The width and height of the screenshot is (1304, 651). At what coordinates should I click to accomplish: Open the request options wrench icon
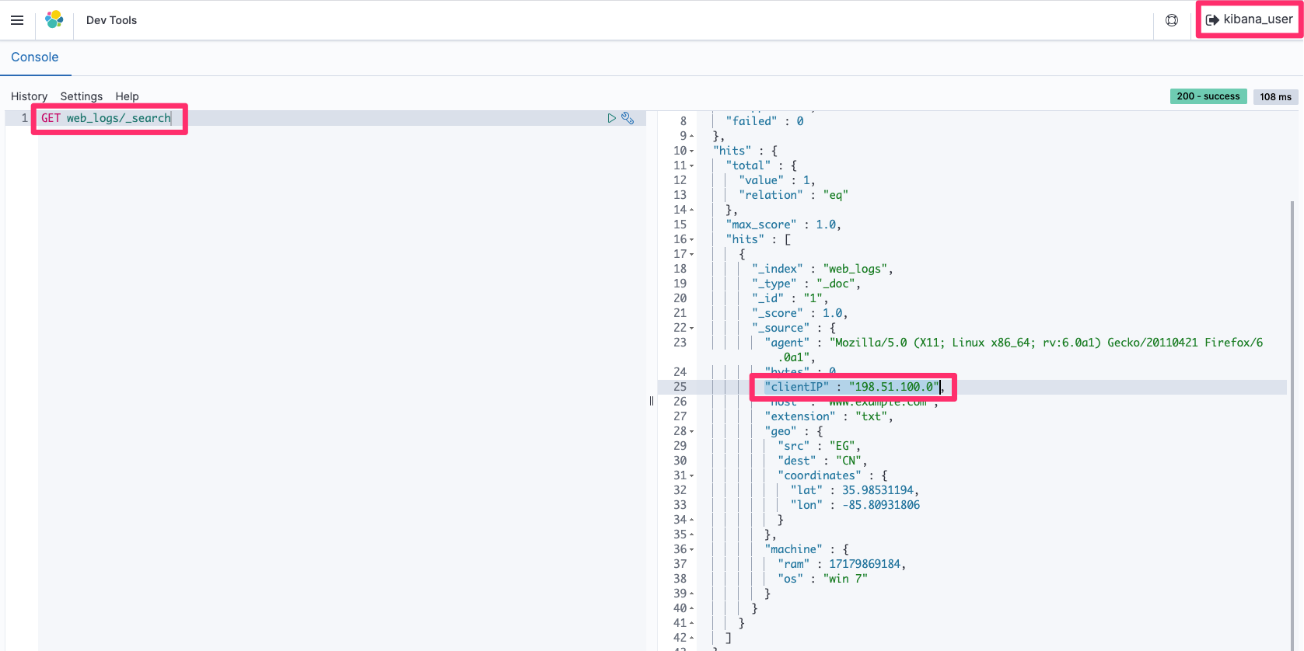point(629,117)
